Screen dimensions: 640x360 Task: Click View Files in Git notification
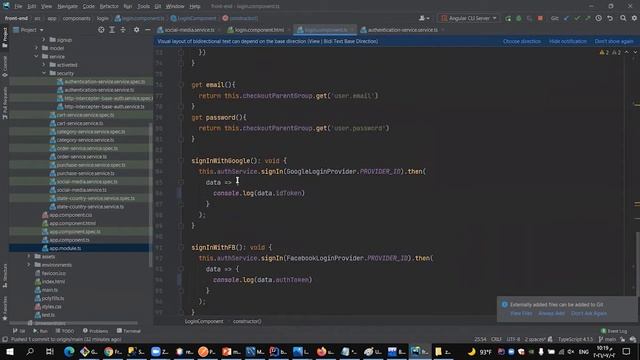tap(521, 313)
